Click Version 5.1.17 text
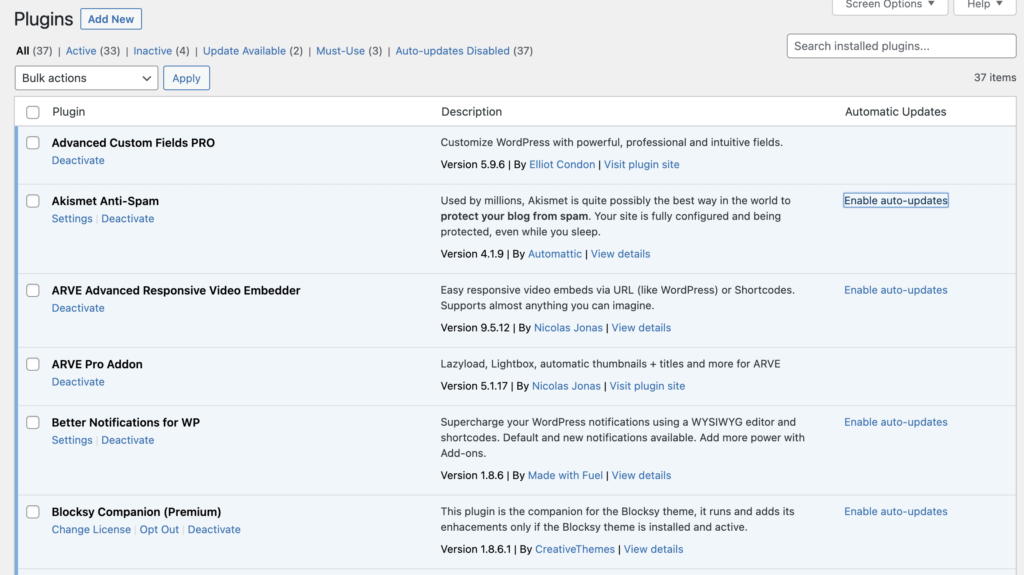The image size is (1024, 575). click(x=474, y=386)
